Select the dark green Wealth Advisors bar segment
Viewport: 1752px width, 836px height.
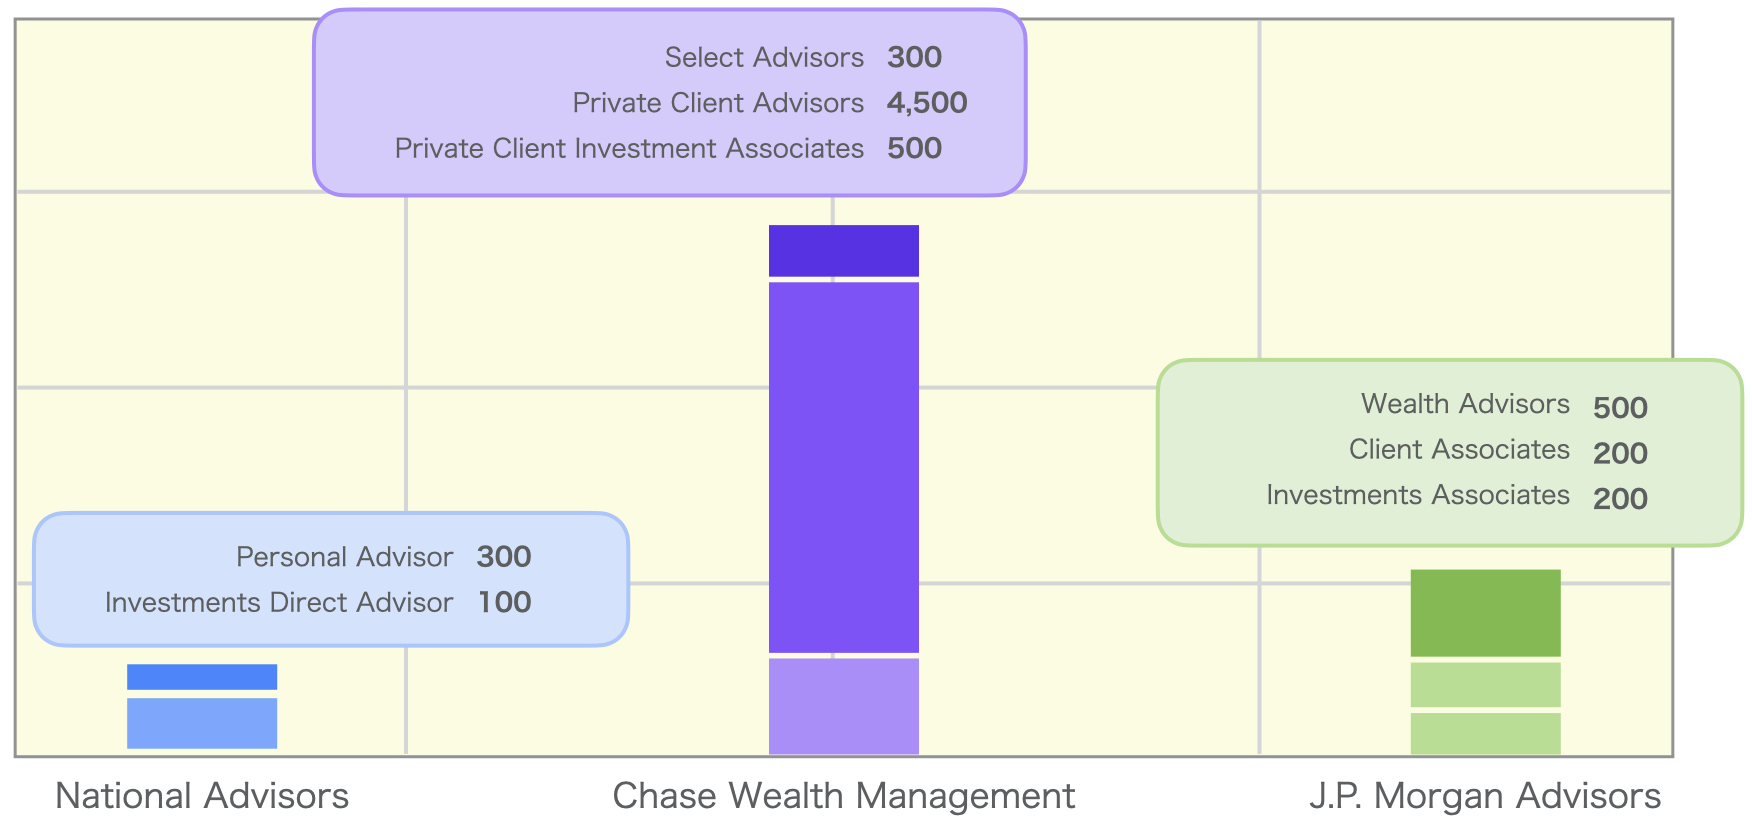point(1485,613)
